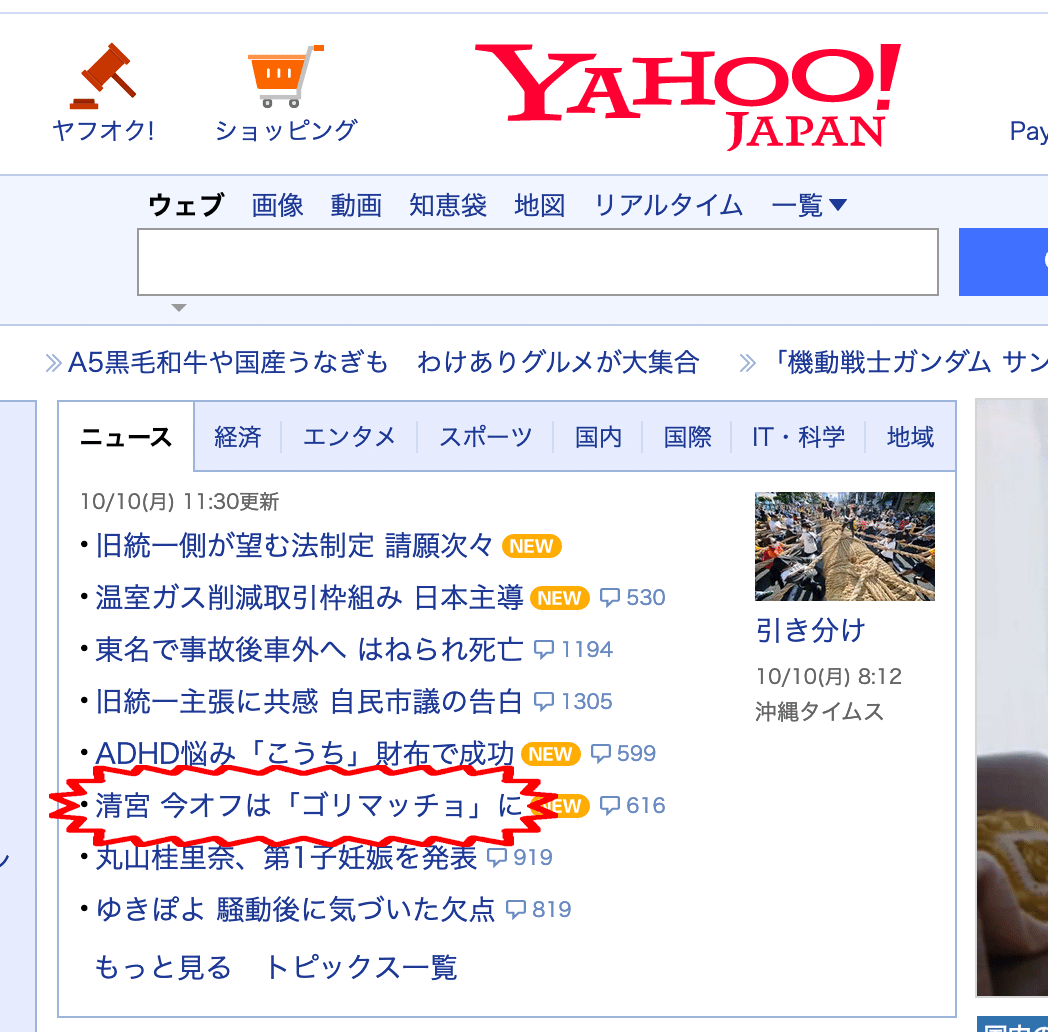Click NEW badge beside 旧統一側が望む法制定
This screenshot has width=1048, height=1032.
(x=531, y=546)
